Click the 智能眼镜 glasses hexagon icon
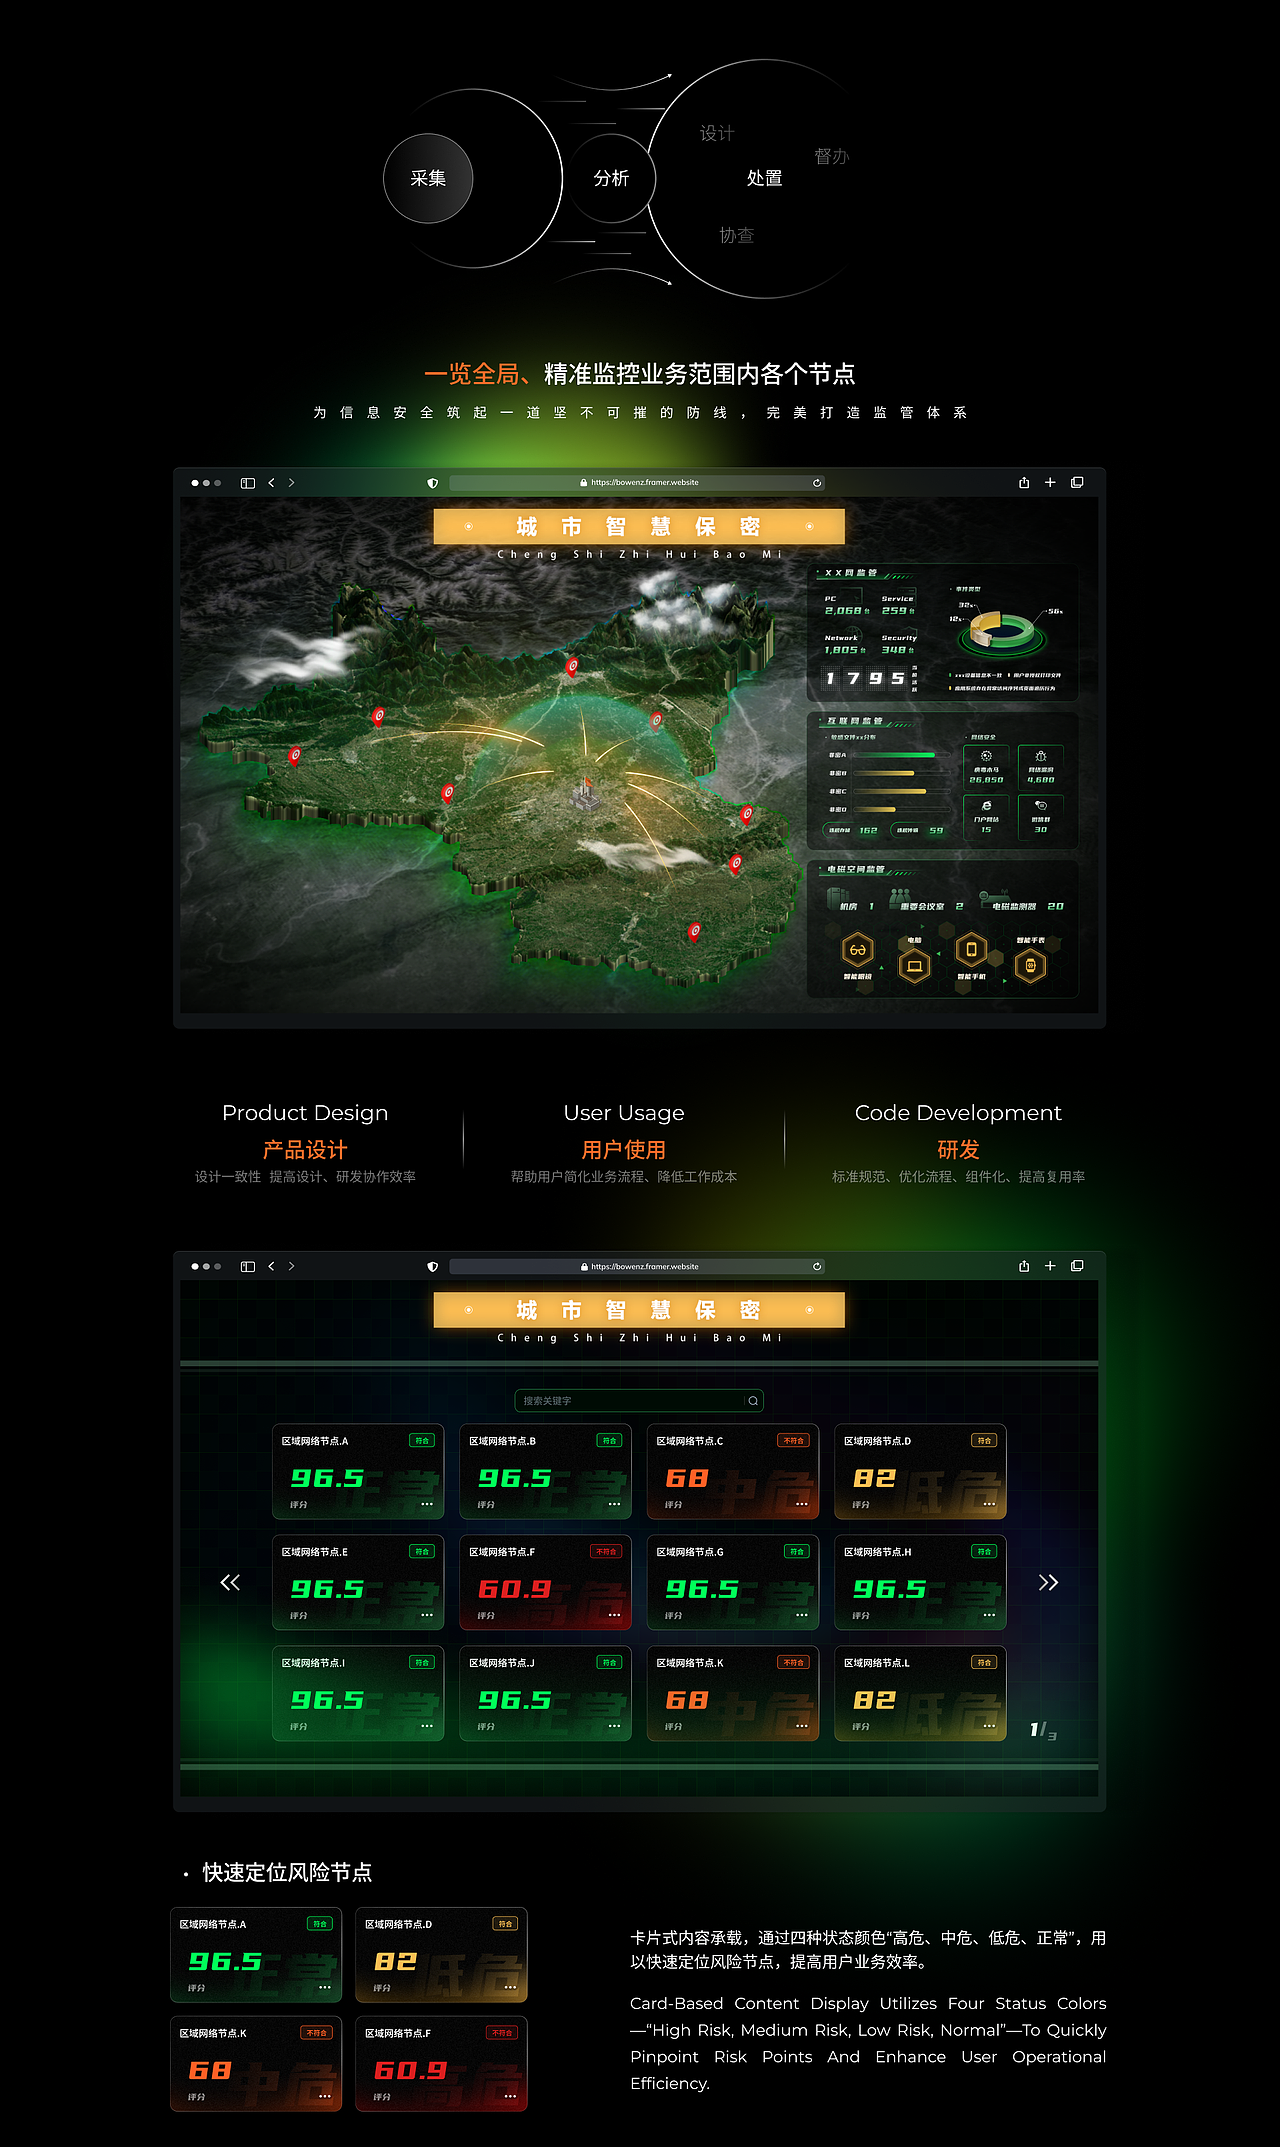Viewport: 1280px width, 2147px height. click(x=858, y=950)
